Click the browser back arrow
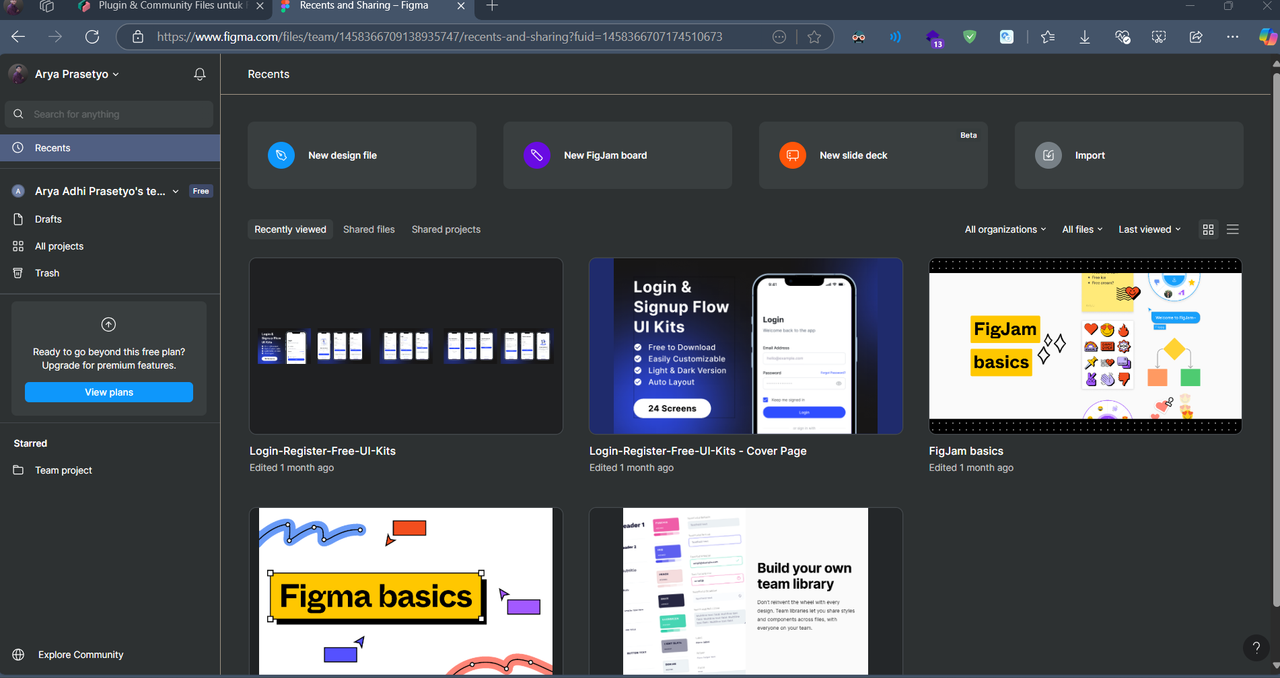 tap(18, 37)
